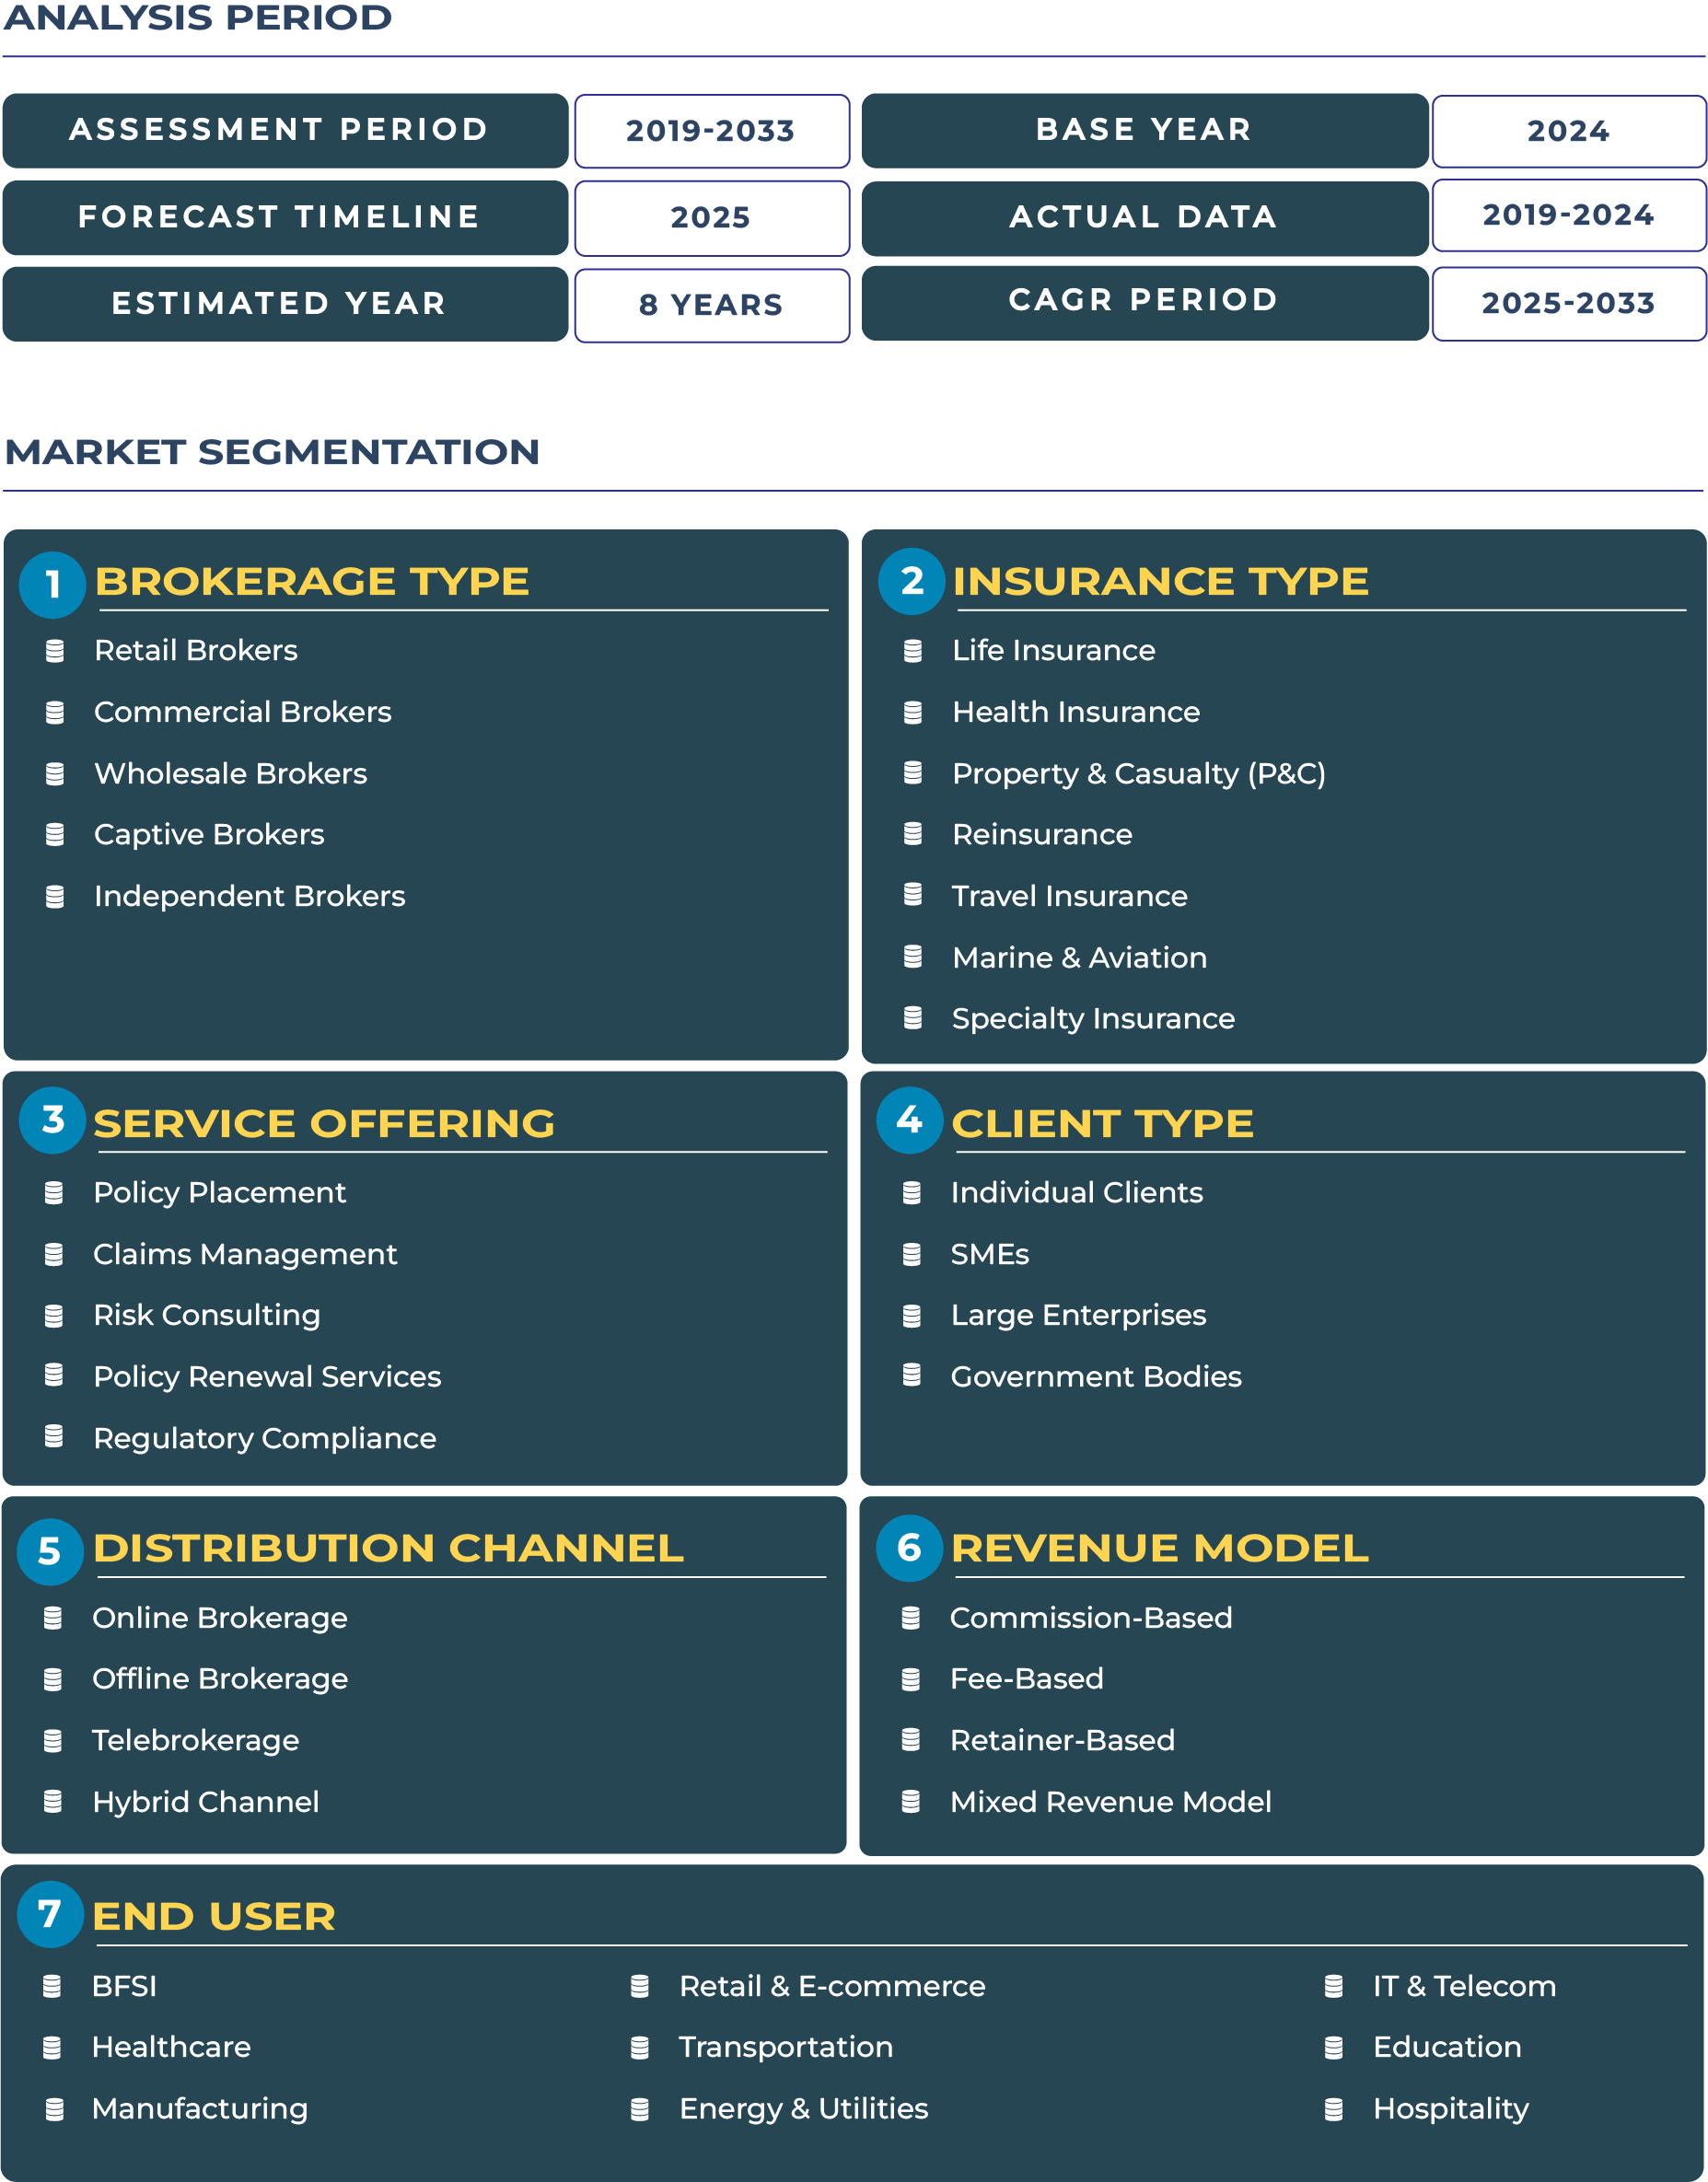
Task: Click the coin icon beside Government Bodies
Action: (912, 1375)
